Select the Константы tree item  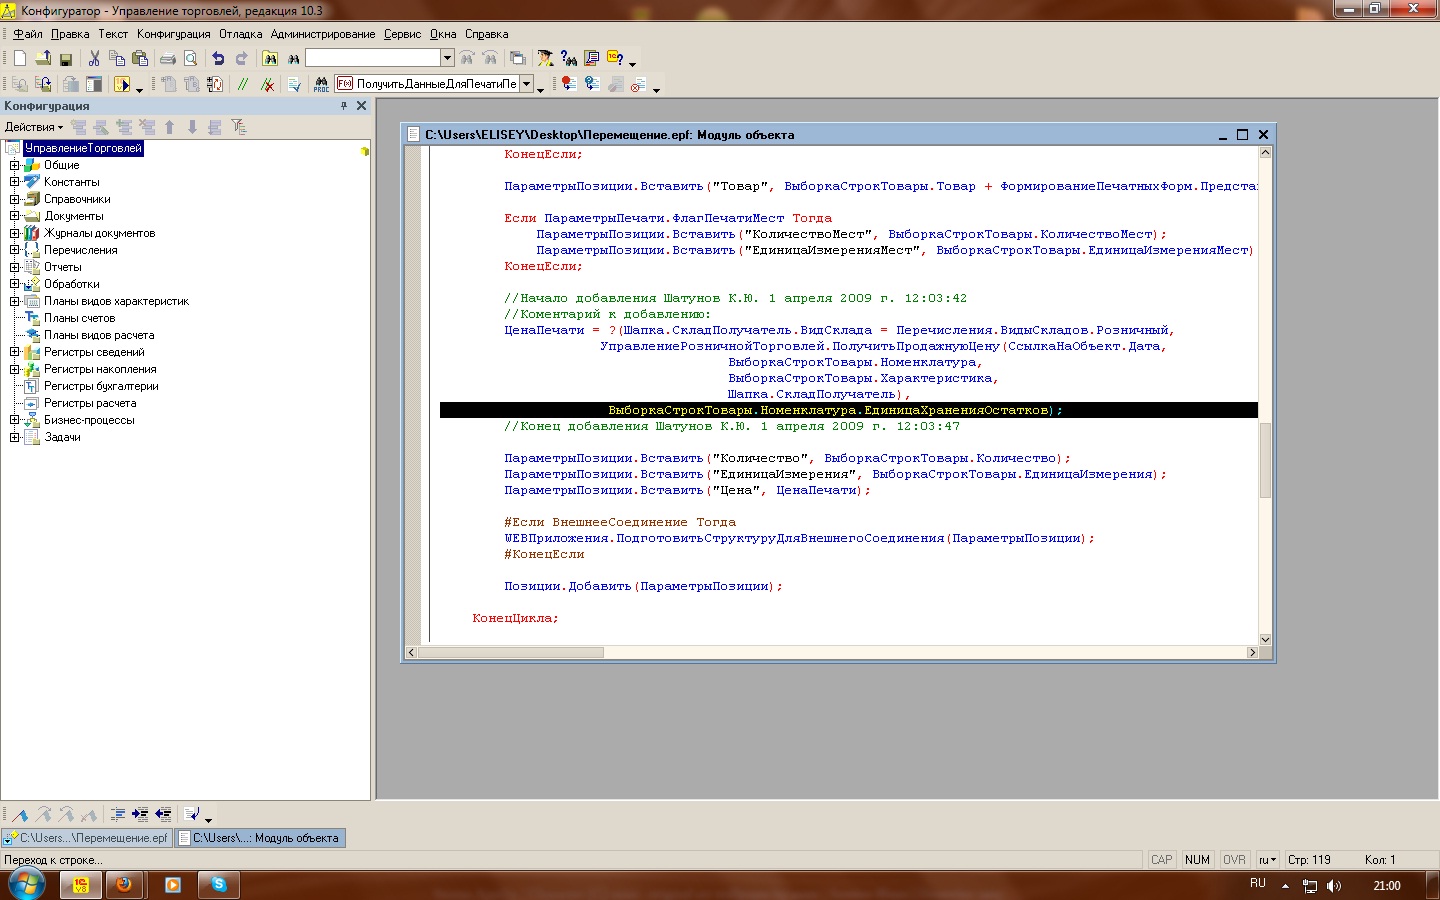(71, 182)
